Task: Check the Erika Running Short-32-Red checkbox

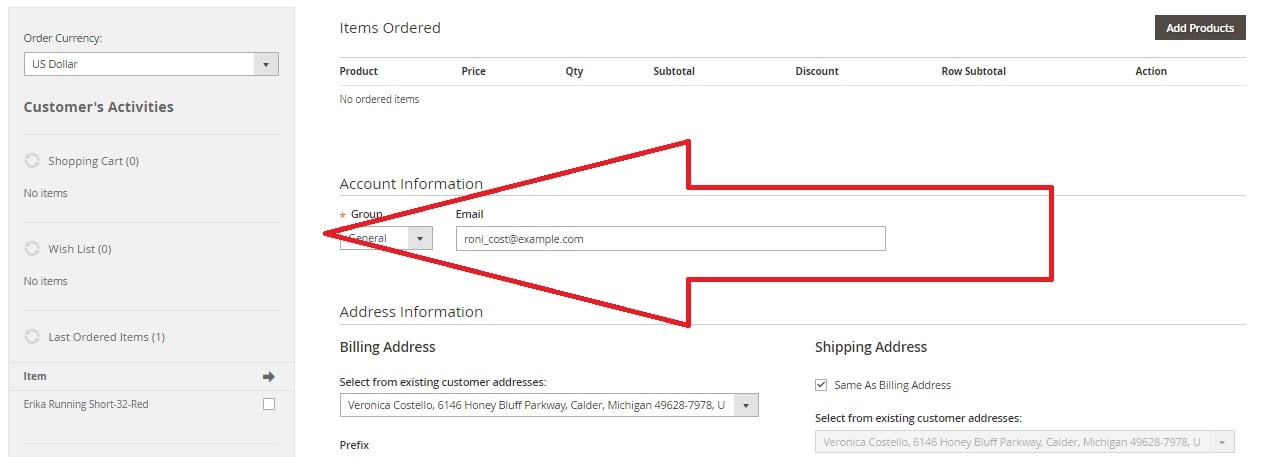Action: click(268, 404)
